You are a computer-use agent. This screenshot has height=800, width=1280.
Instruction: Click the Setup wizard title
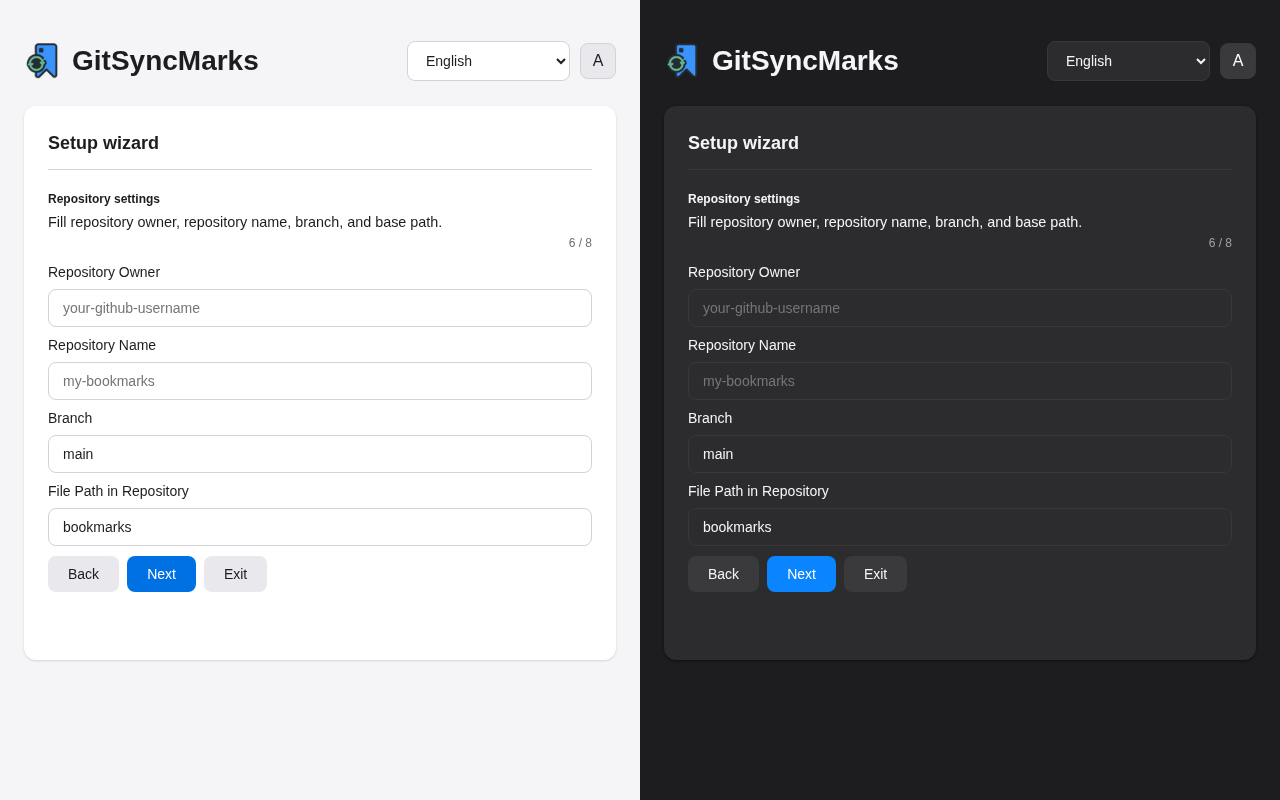coord(103,143)
